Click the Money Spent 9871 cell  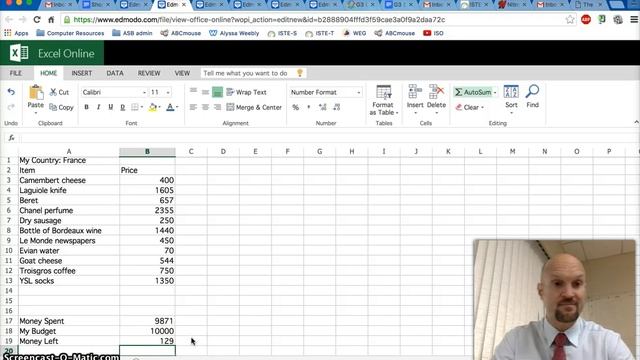147,321
